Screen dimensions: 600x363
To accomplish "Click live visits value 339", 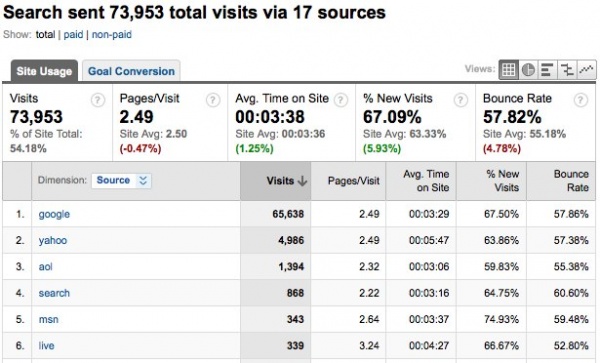I will 295,346.
